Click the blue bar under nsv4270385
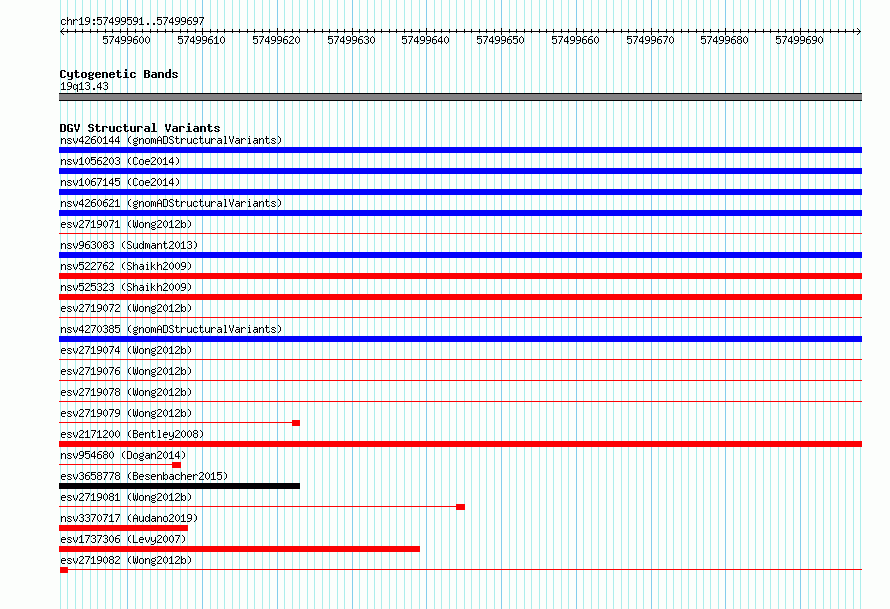890x609 pixels. tap(460, 339)
